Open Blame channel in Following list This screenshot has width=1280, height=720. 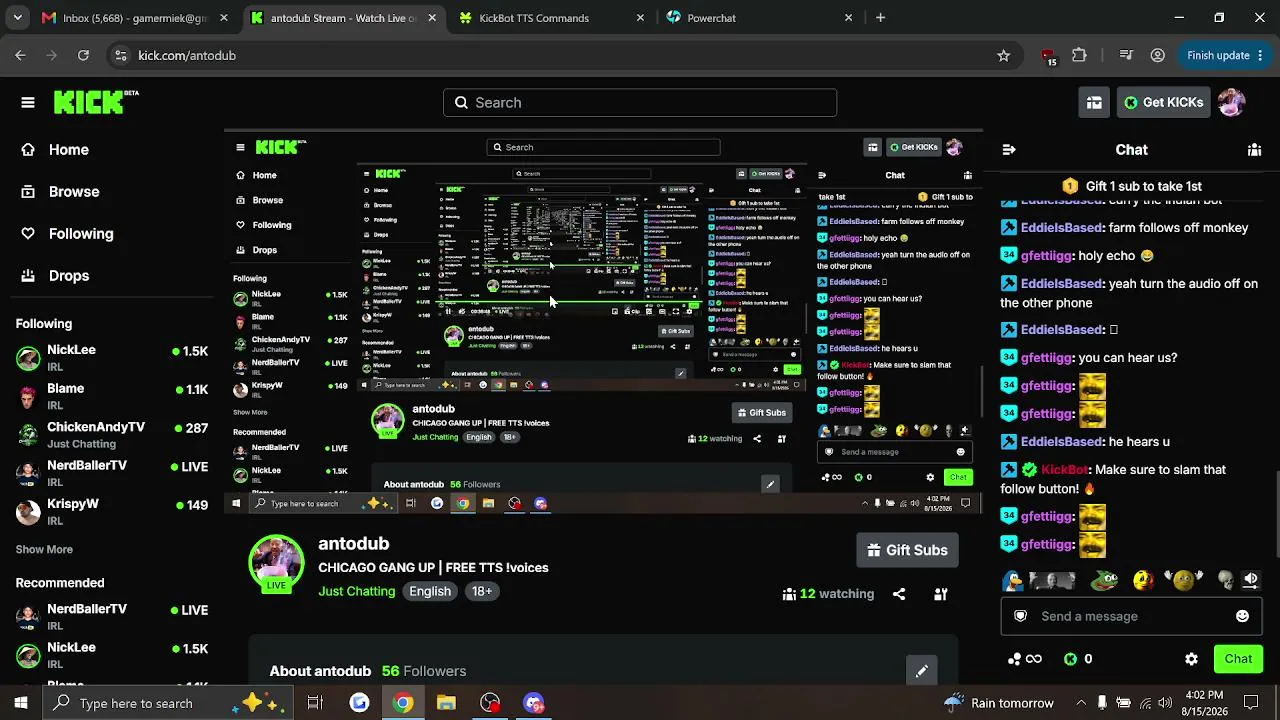pyautogui.click(x=112, y=396)
